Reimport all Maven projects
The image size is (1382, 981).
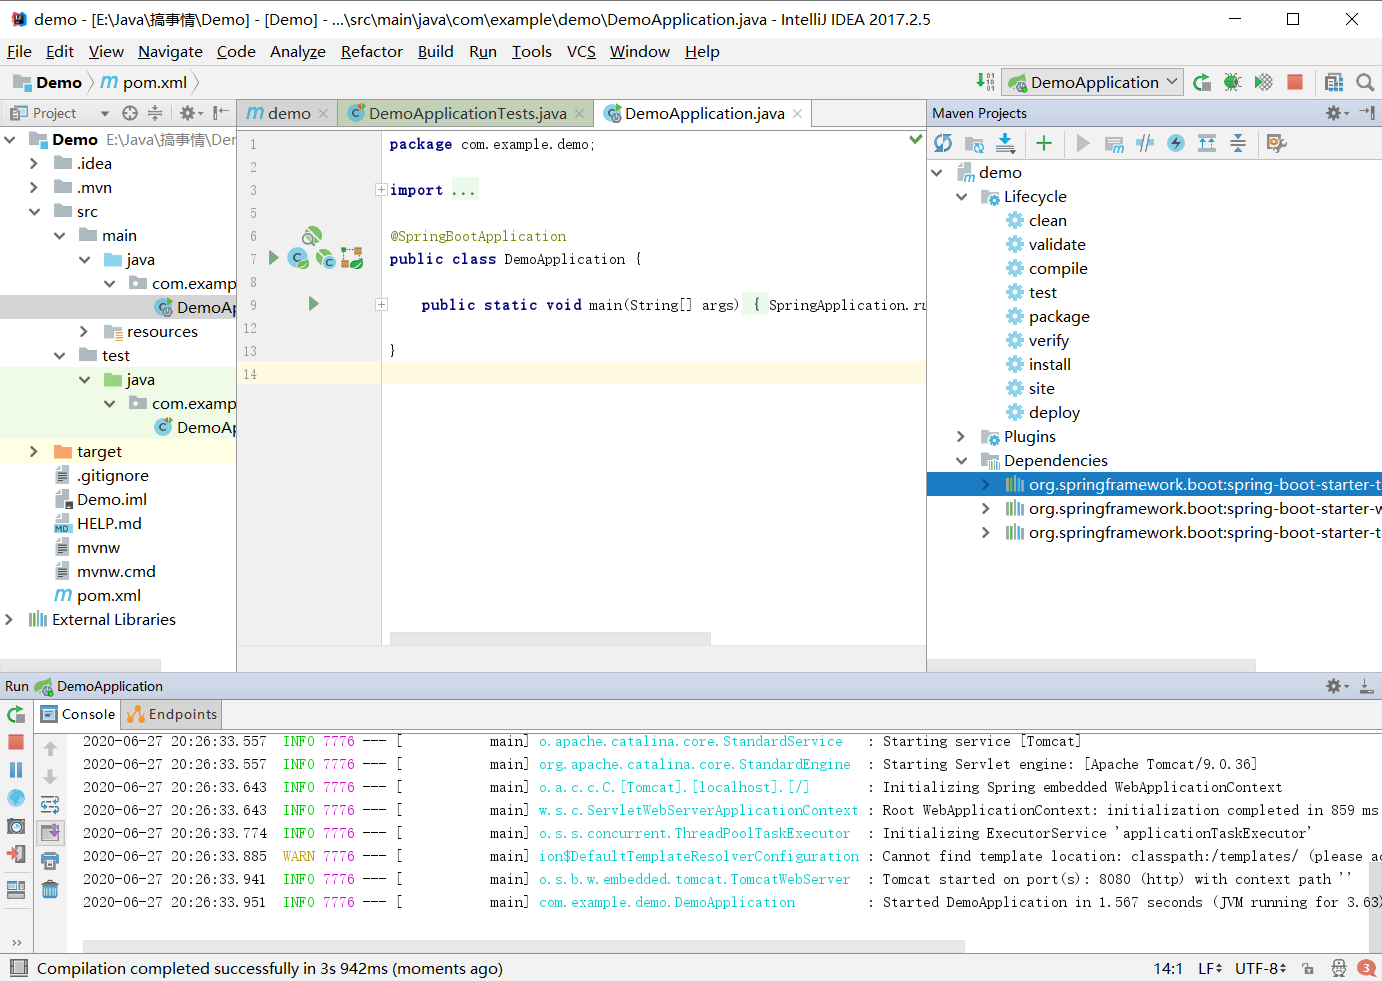943,143
